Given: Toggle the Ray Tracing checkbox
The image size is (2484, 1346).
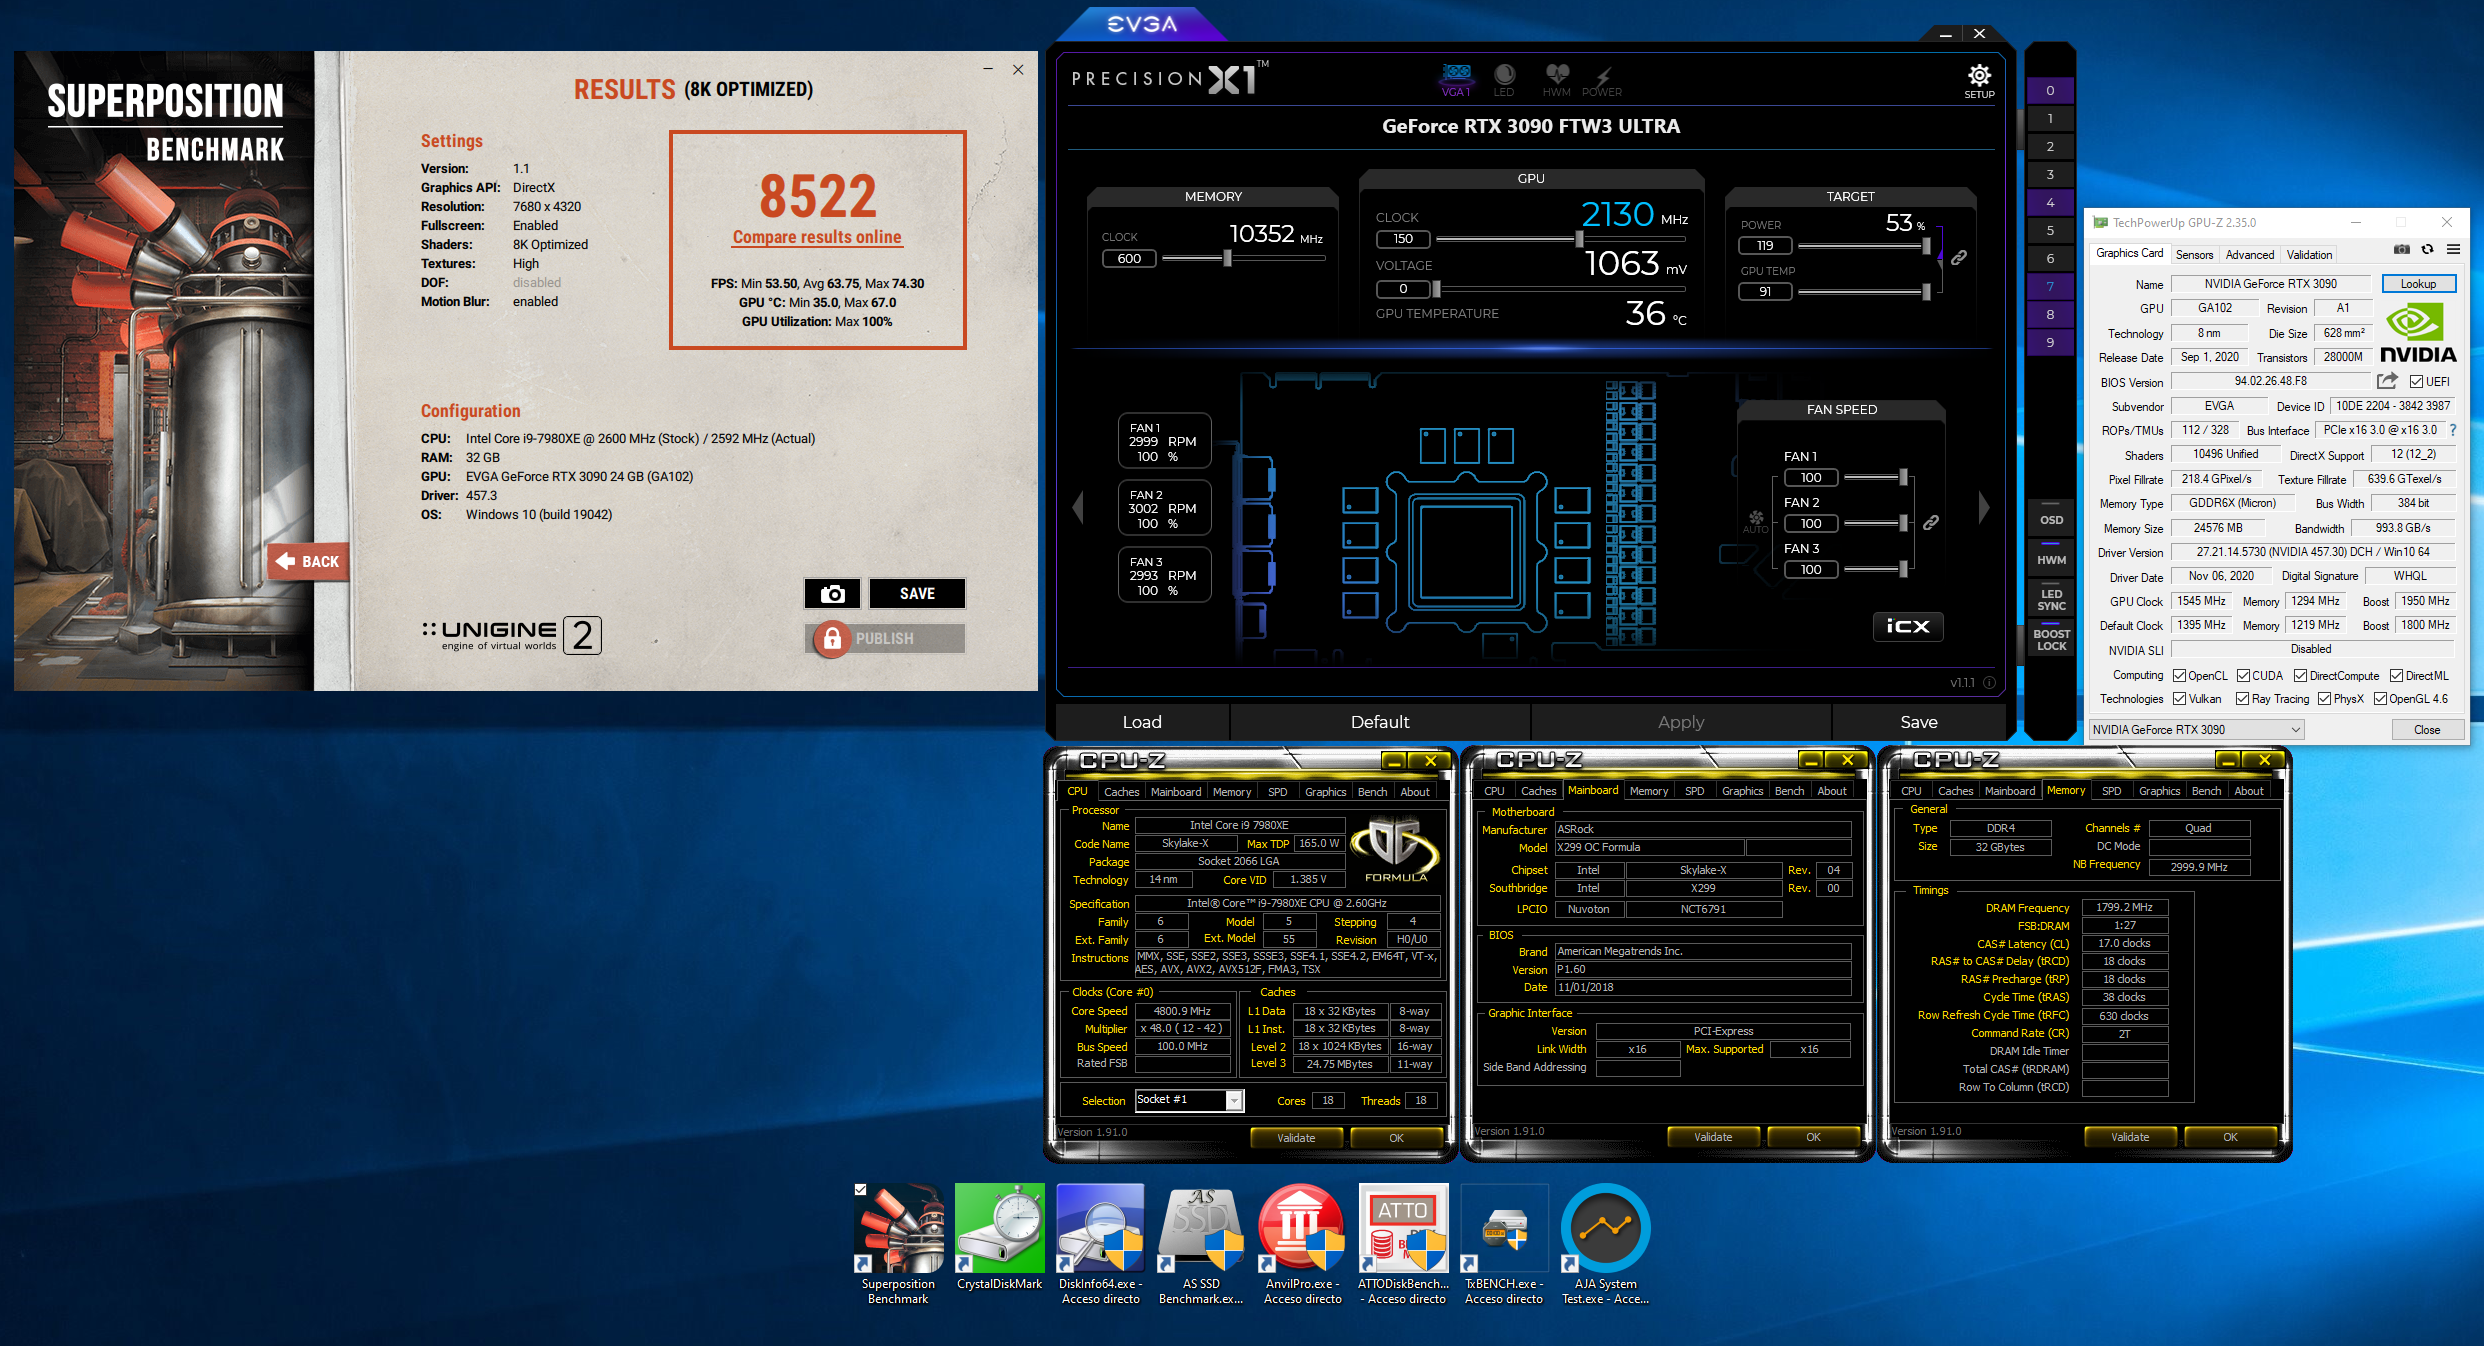Looking at the screenshot, I should [x=2242, y=699].
